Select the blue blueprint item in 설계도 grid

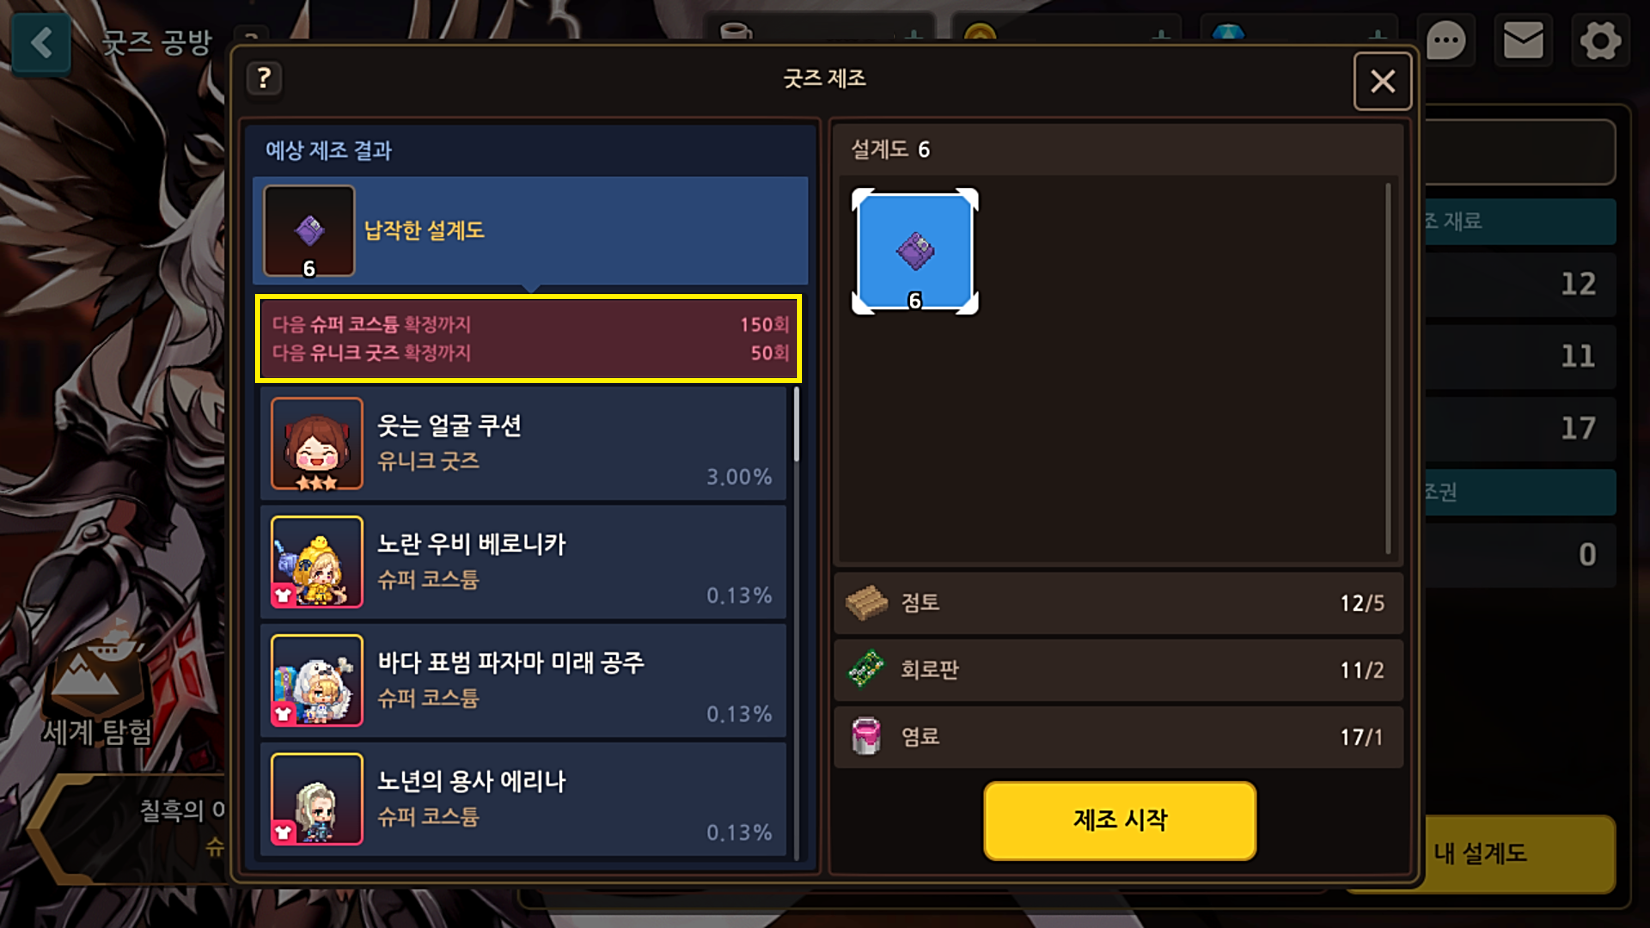pyautogui.click(x=915, y=251)
